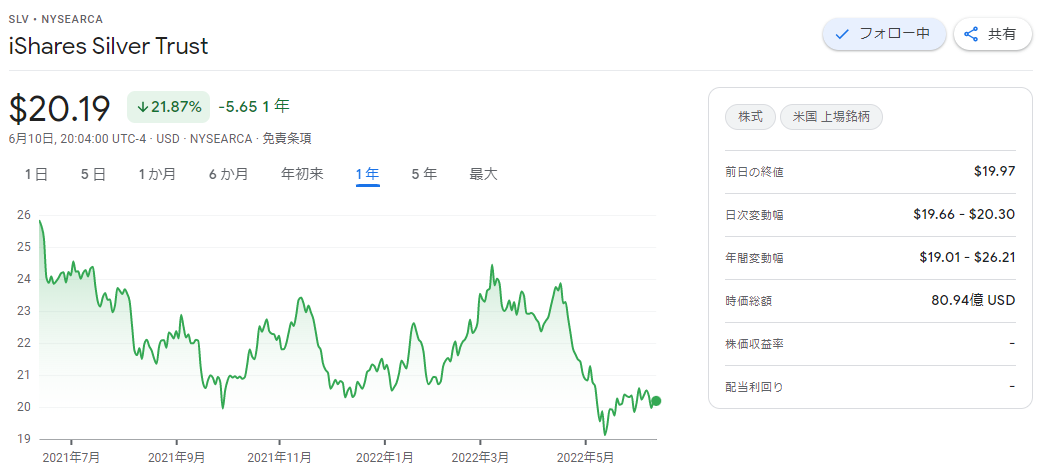This screenshot has width=1049, height=474.
Task: Click the share icon in 共有 button
Action: tap(971, 33)
